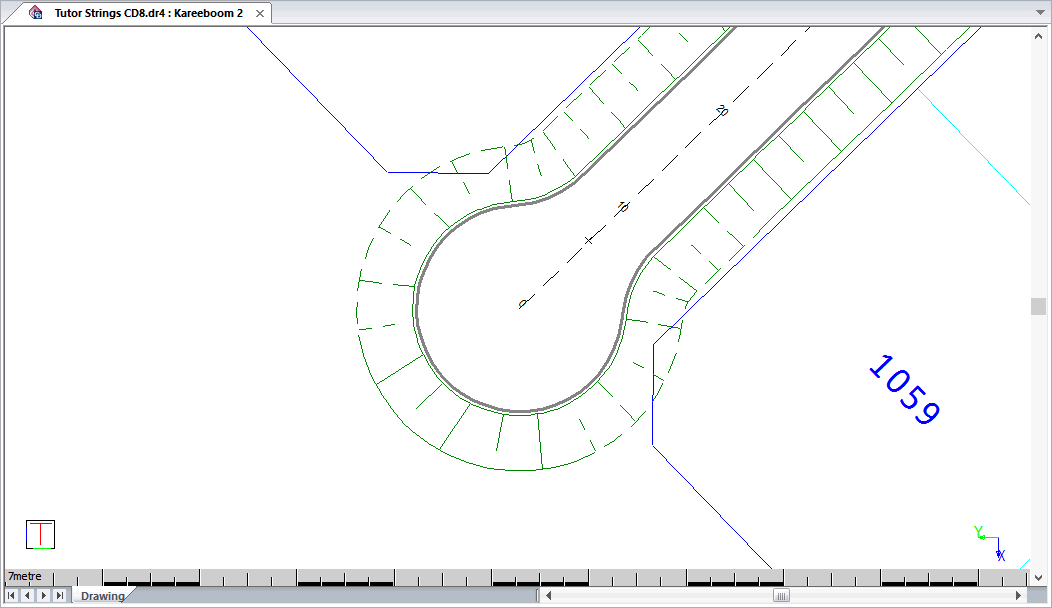Image resolution: width=1052 pixels, height=608 pixels.
Task: Close the Tutor Strings CD8.dr4 tab
Action: click(260, 13)
